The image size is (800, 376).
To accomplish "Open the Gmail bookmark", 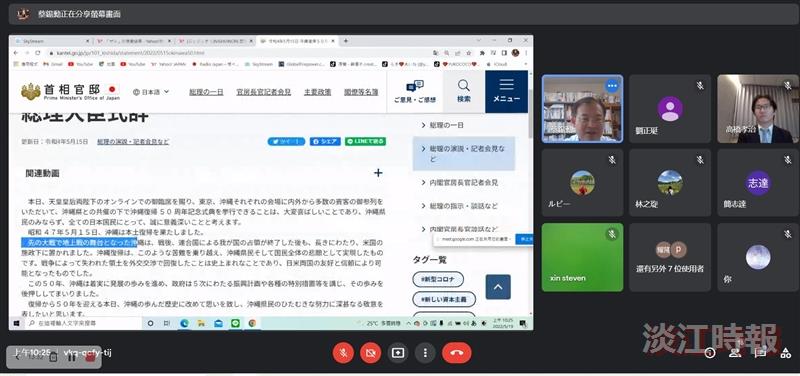I will [53, 64].
